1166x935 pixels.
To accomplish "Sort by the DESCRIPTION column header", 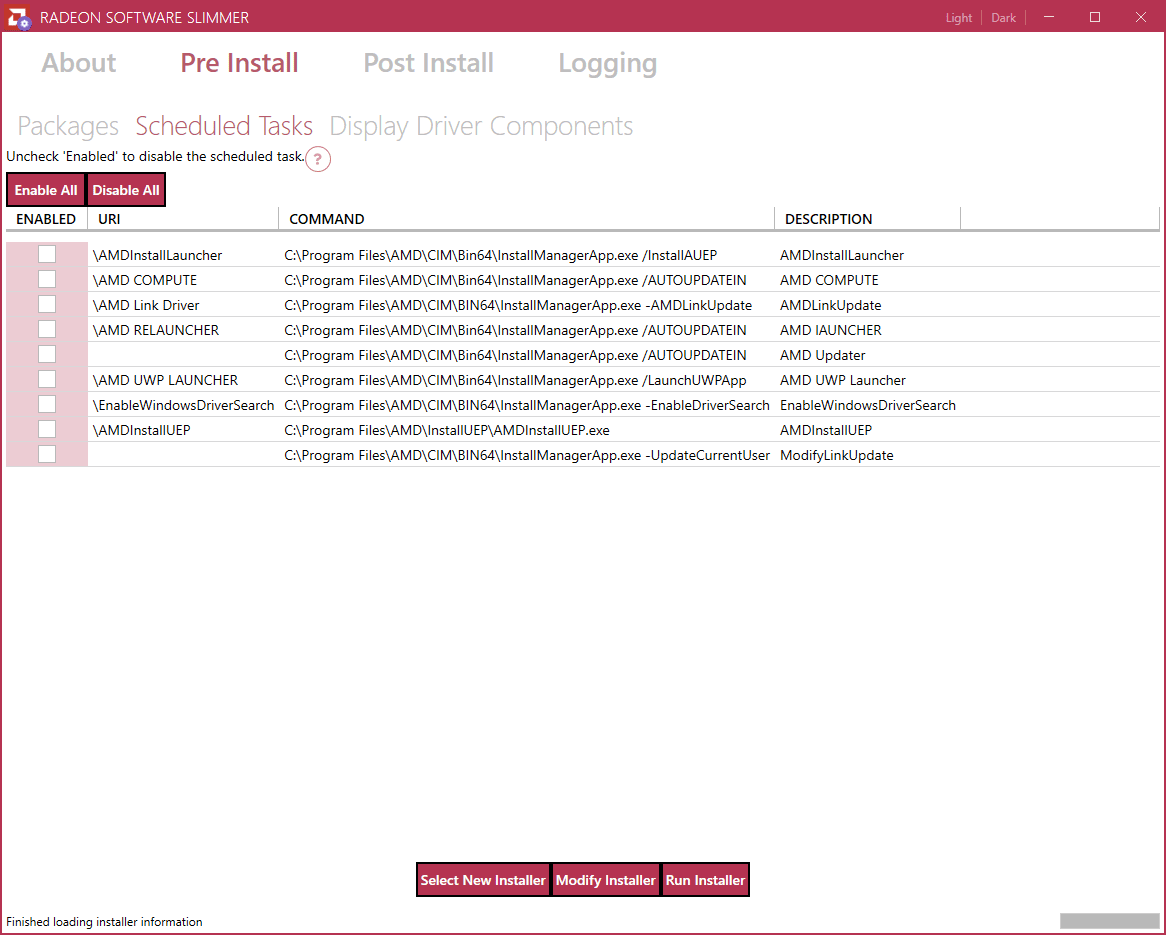I will point(868,219).
